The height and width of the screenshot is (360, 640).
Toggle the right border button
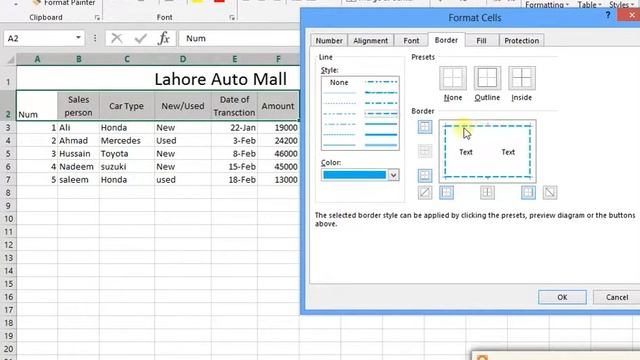click(x=528, y=192)
